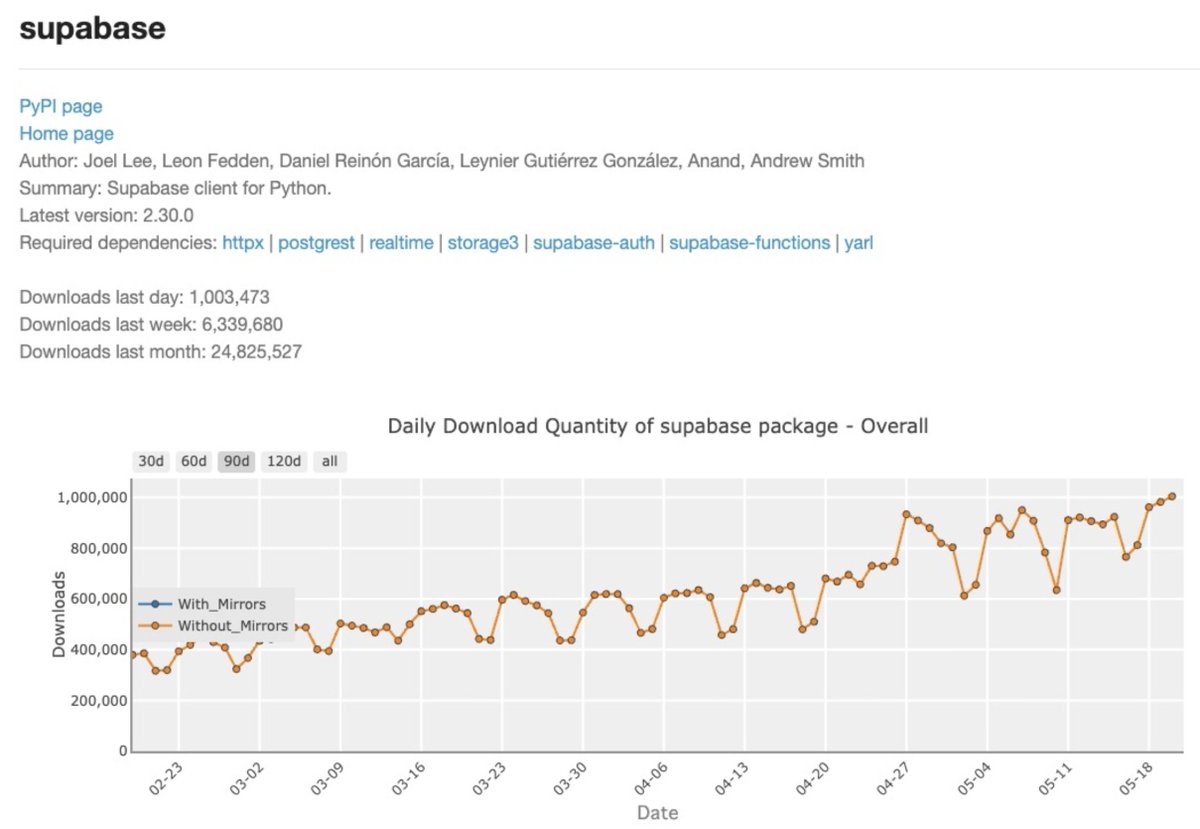
Task: Click 'Downloads last day: 1,003,473' text
Action: click(144, 297)
